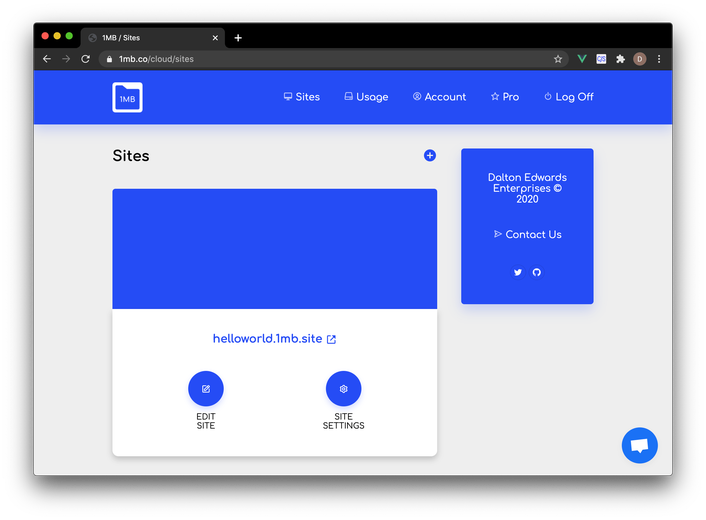Open the Chrome profile avatar D

pos(640,59)
